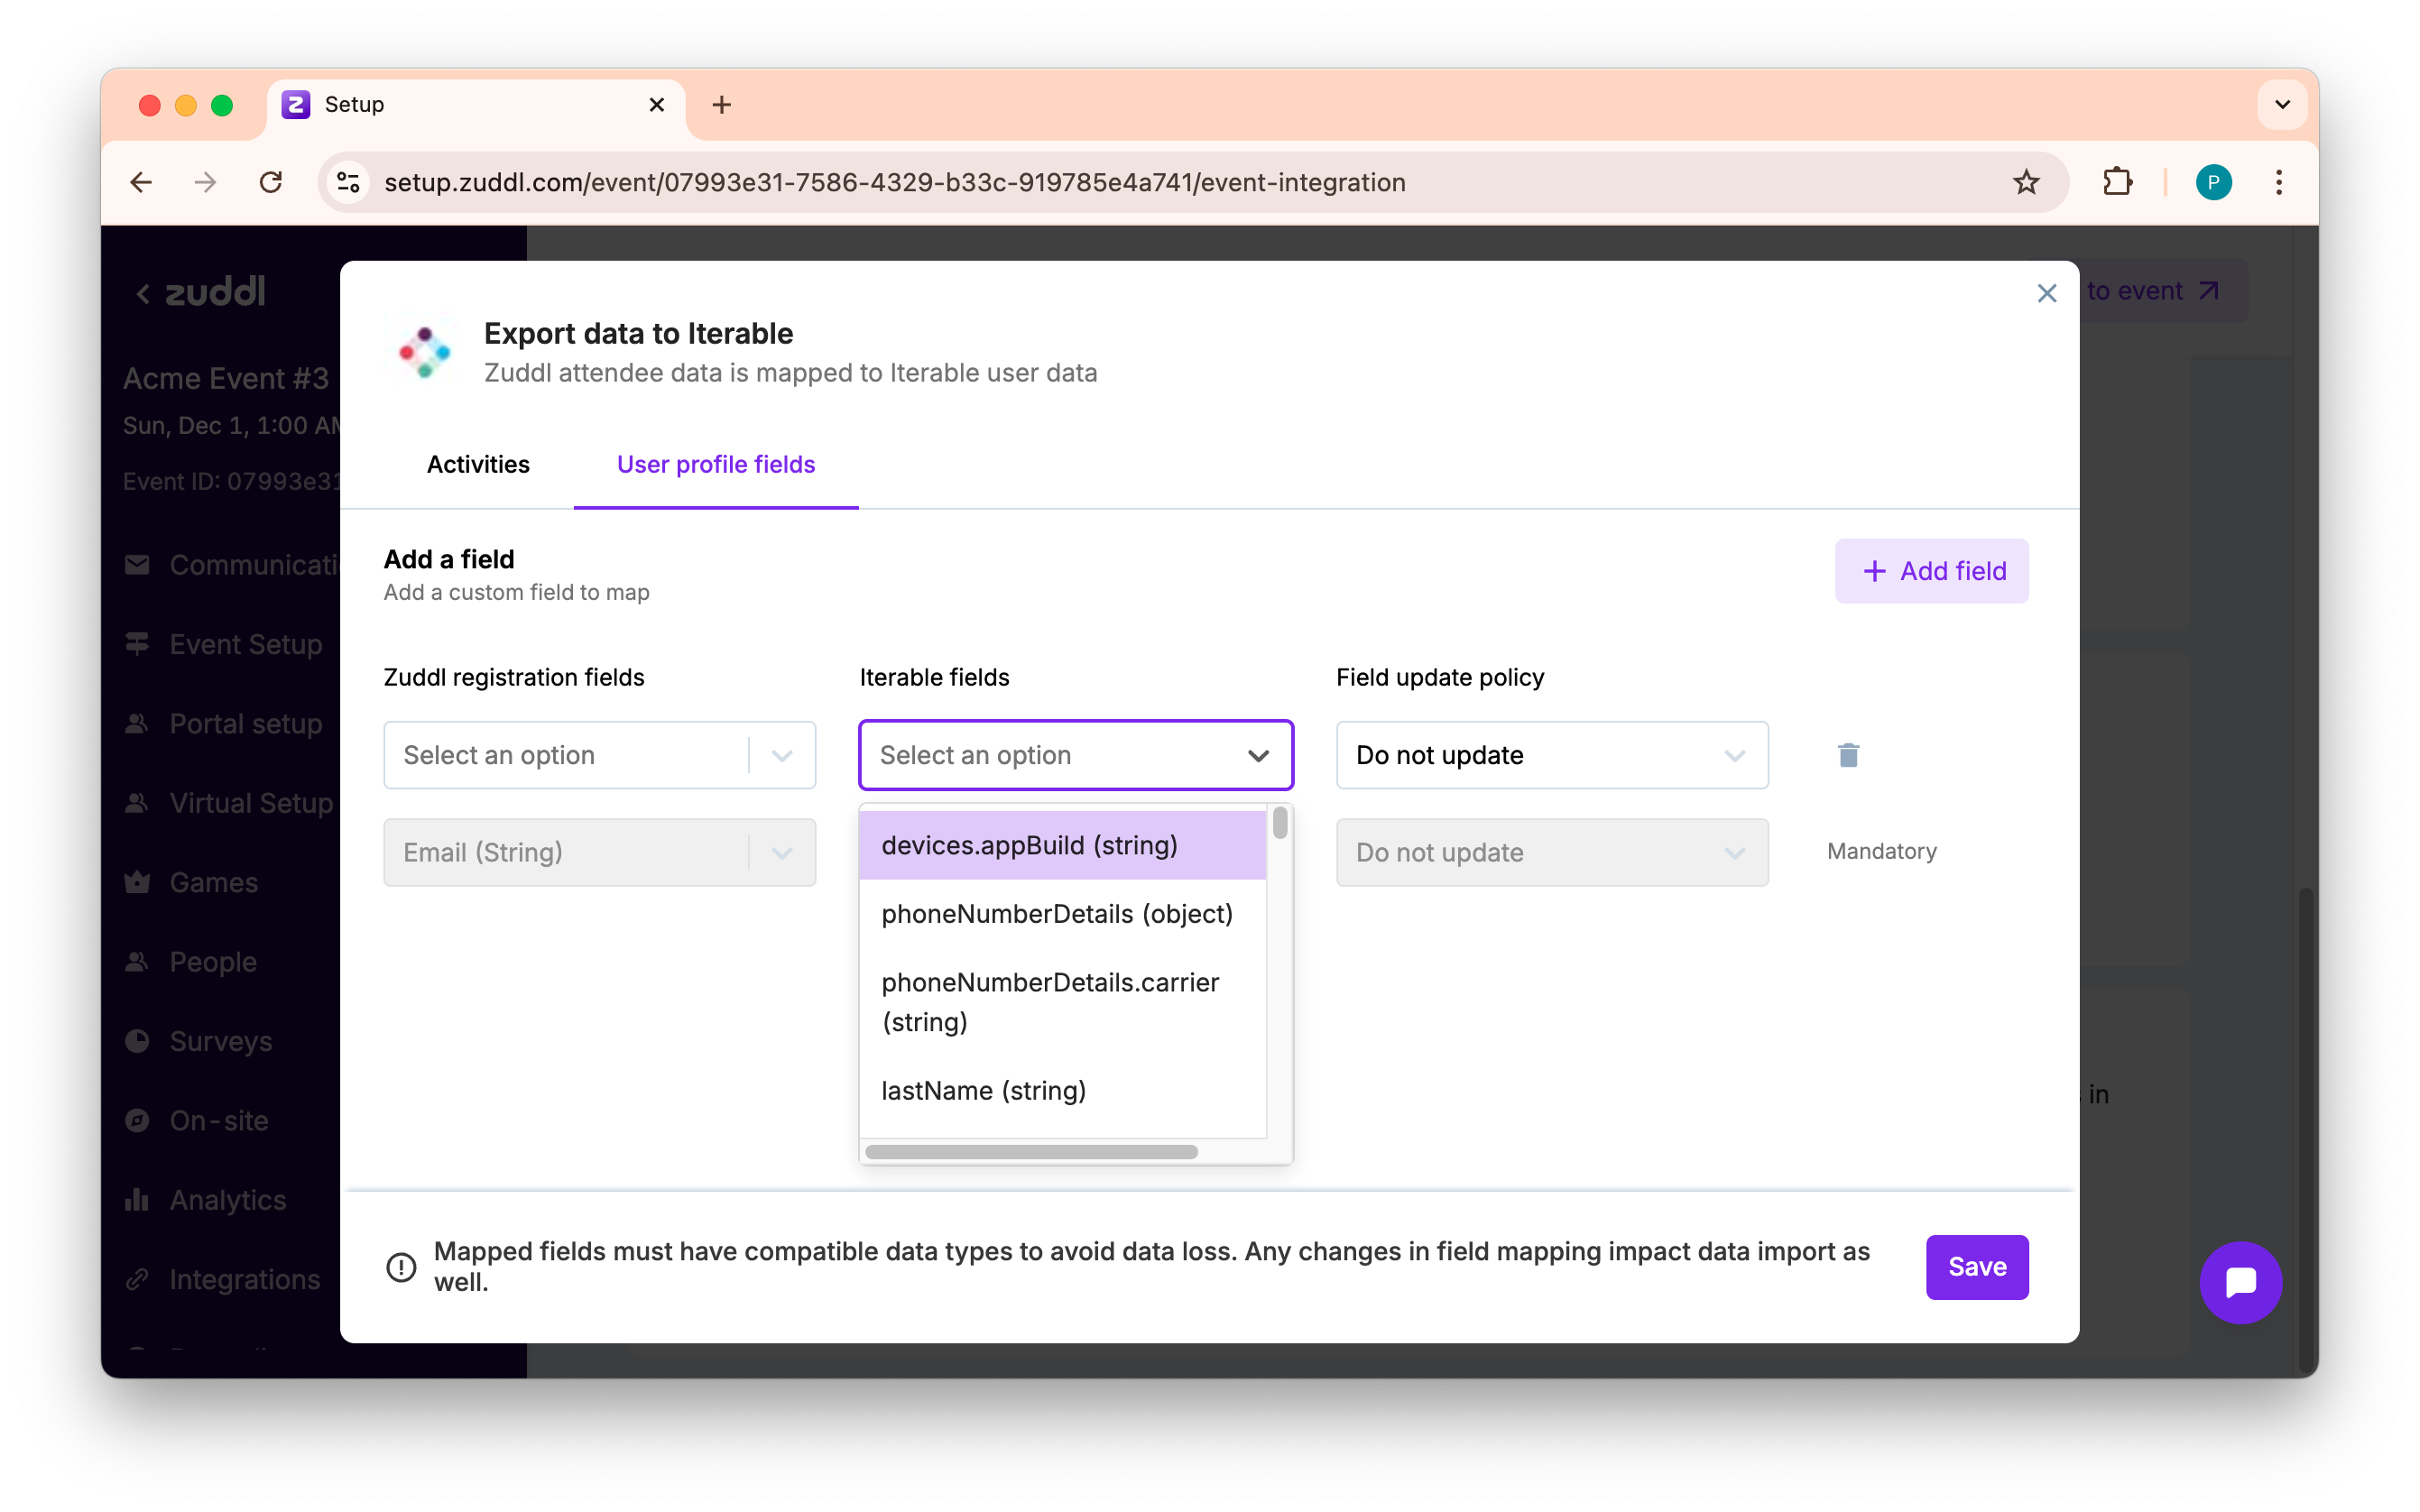This screenshot has height=1512, width=2420.
Task: Click the bookmark star in address bar
Action: pos(2026,182)
